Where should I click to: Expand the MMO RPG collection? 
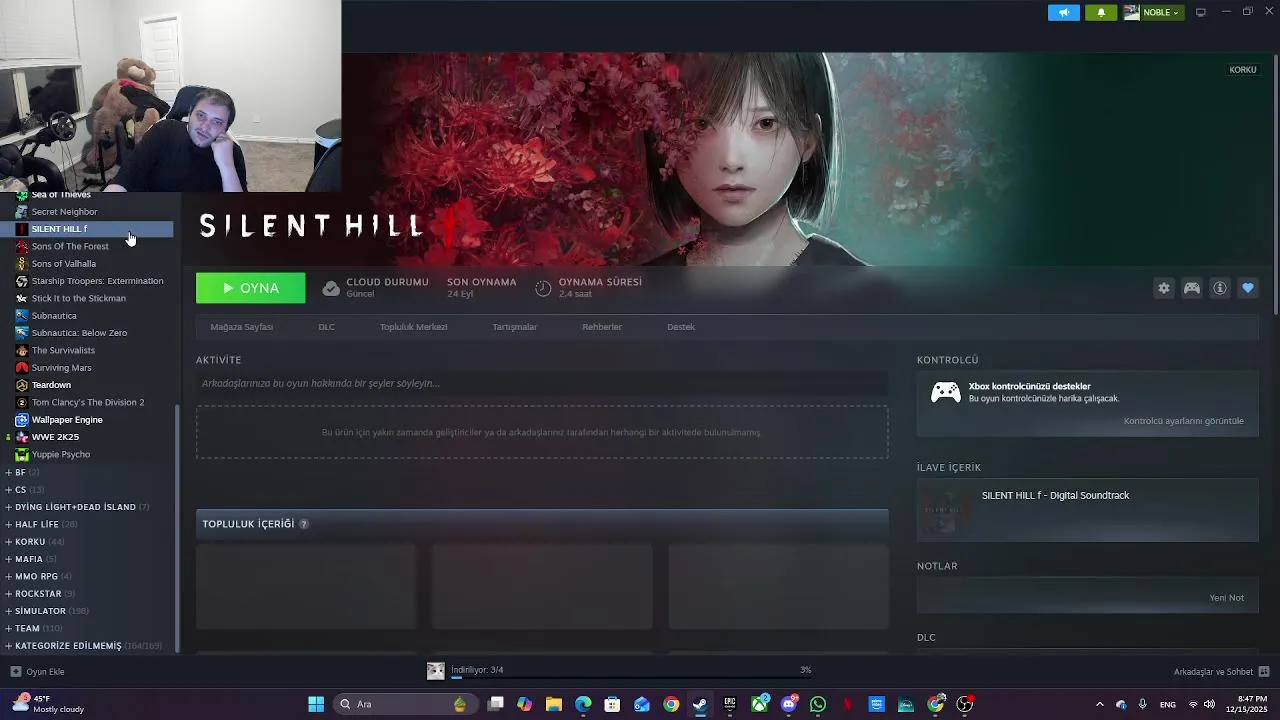pos(9,576)
